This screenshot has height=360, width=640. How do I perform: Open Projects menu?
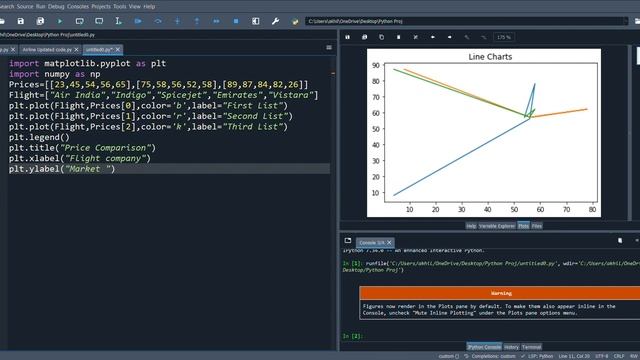coord(101,7)
